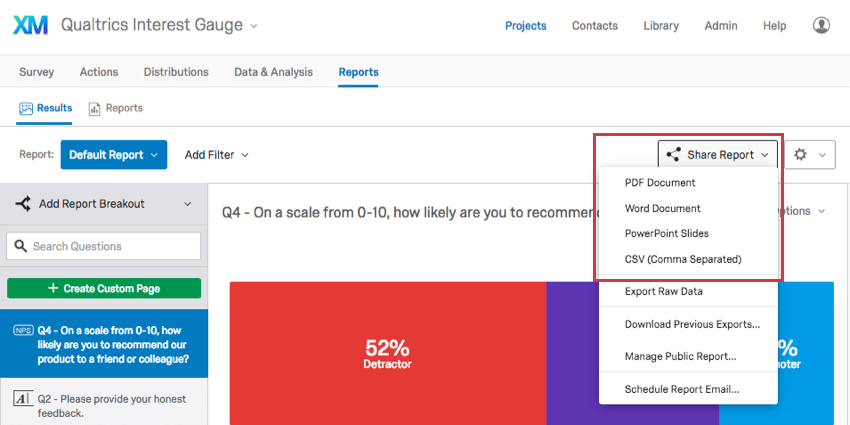Choose PowerPoint Slides export option

(x=666, y=234)
